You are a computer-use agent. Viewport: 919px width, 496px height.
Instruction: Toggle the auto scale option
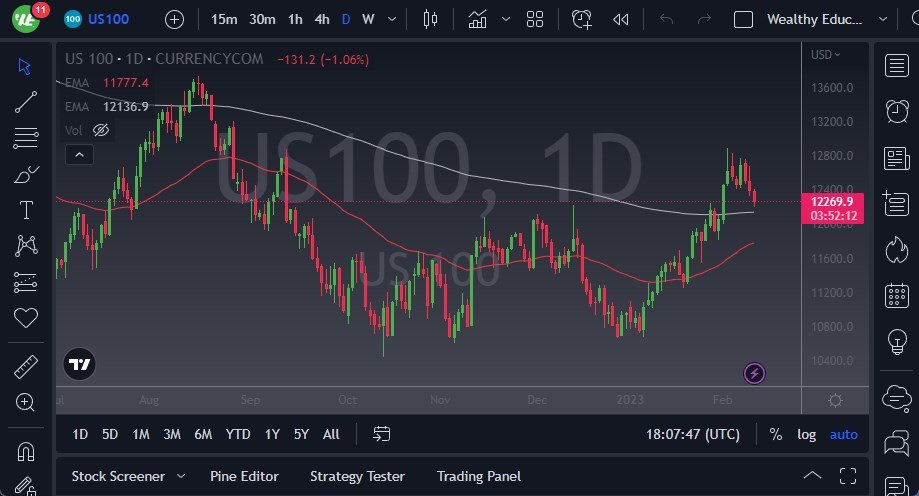coord(844,434)
